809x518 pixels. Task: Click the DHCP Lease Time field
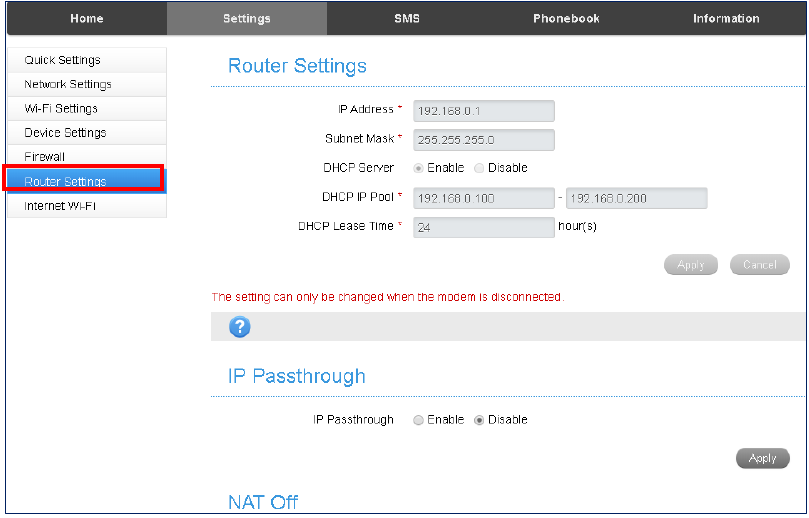pos(483,227)
